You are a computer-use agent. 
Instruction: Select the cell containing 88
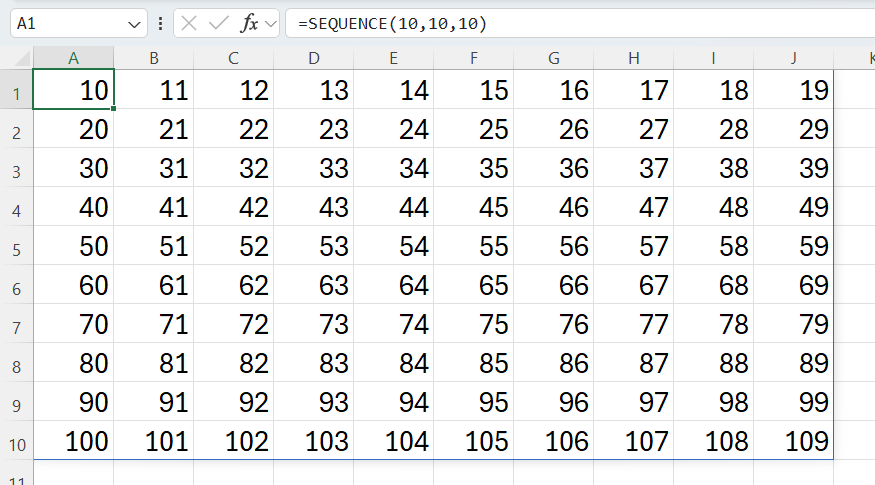[714, 362]
